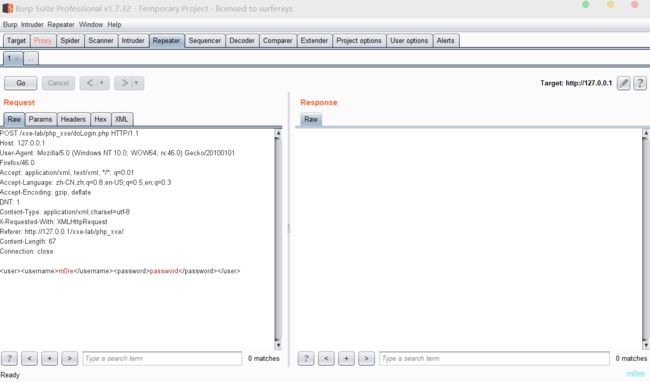Image resolution: width=650 pixels, height=382 pixels.
Task: Switch to the Intruder tool tab
Action: click(133, 41)
